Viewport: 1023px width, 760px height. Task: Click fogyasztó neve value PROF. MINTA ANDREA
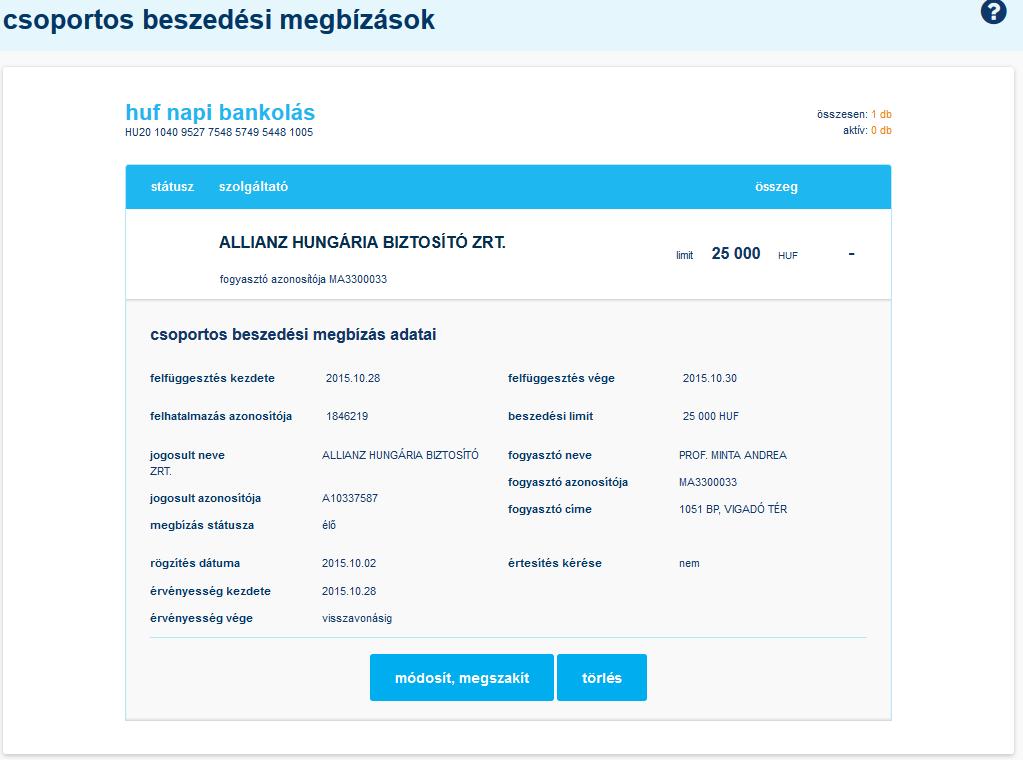(x=733, y=455)
